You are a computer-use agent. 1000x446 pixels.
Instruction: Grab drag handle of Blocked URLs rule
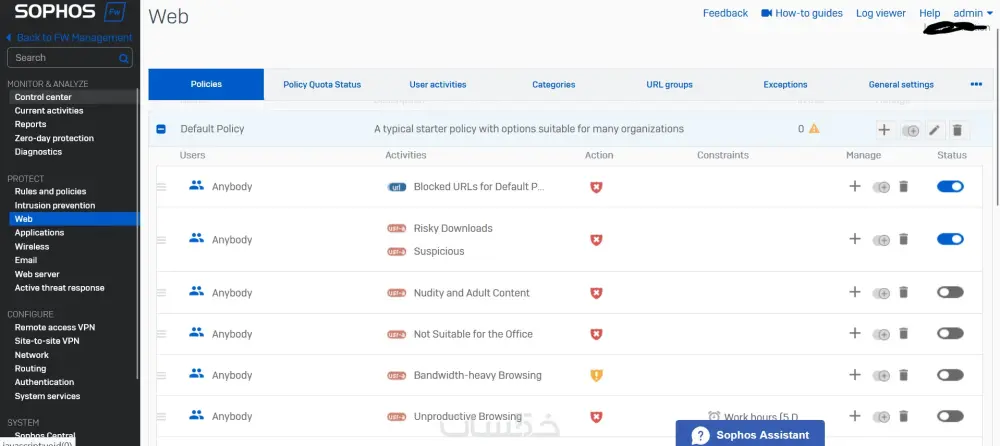[161, 187]
